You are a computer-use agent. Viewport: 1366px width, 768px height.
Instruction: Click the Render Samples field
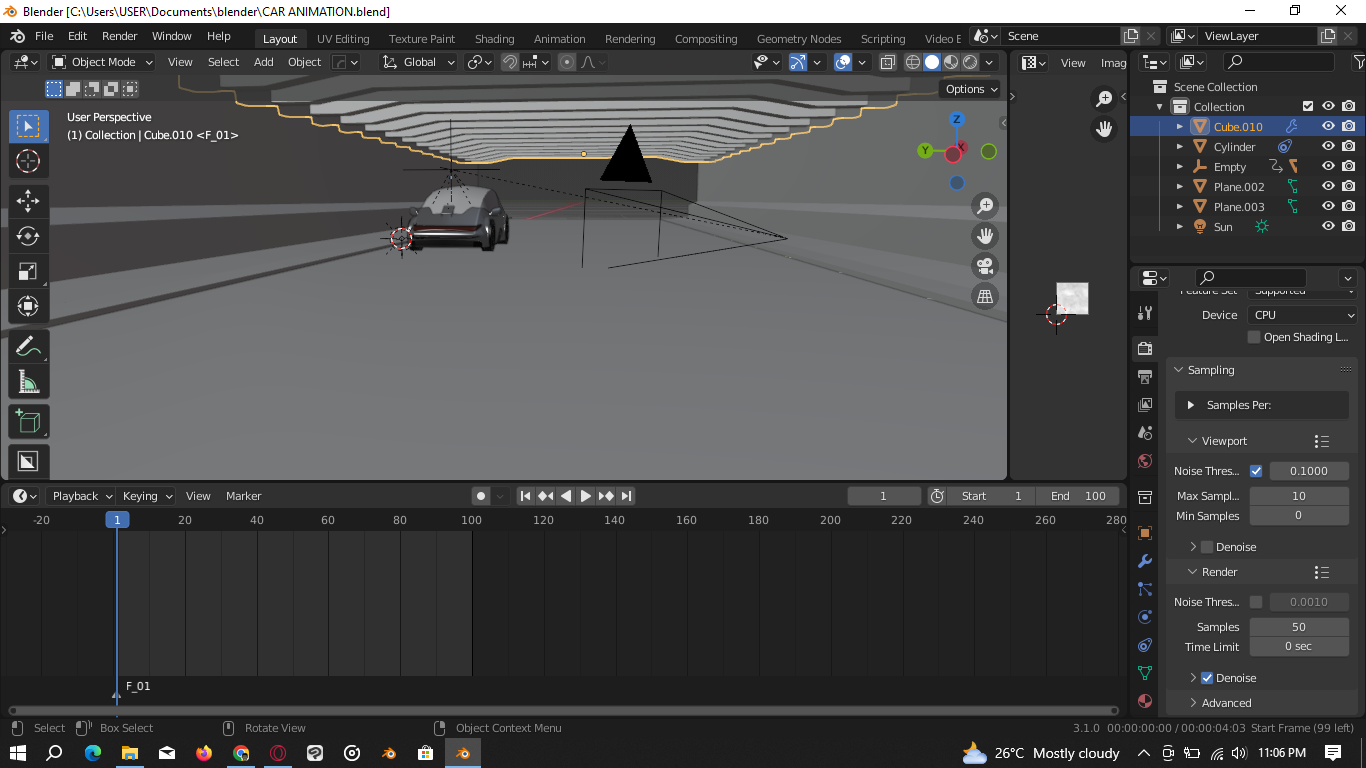point(1299,627)
